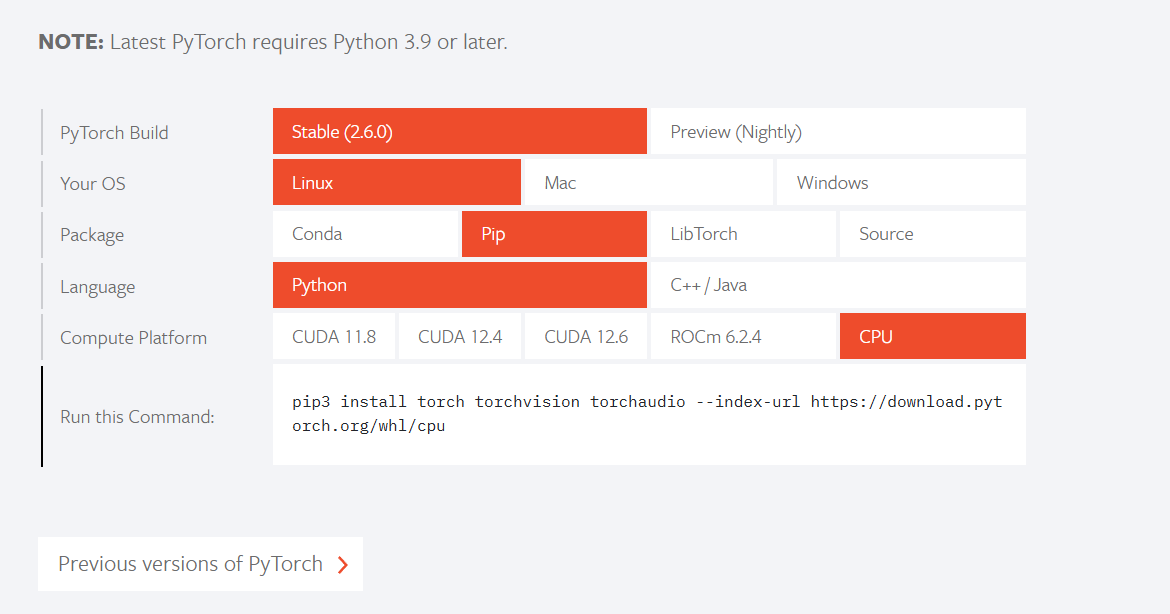Select Python as the language

coord(460,285)
